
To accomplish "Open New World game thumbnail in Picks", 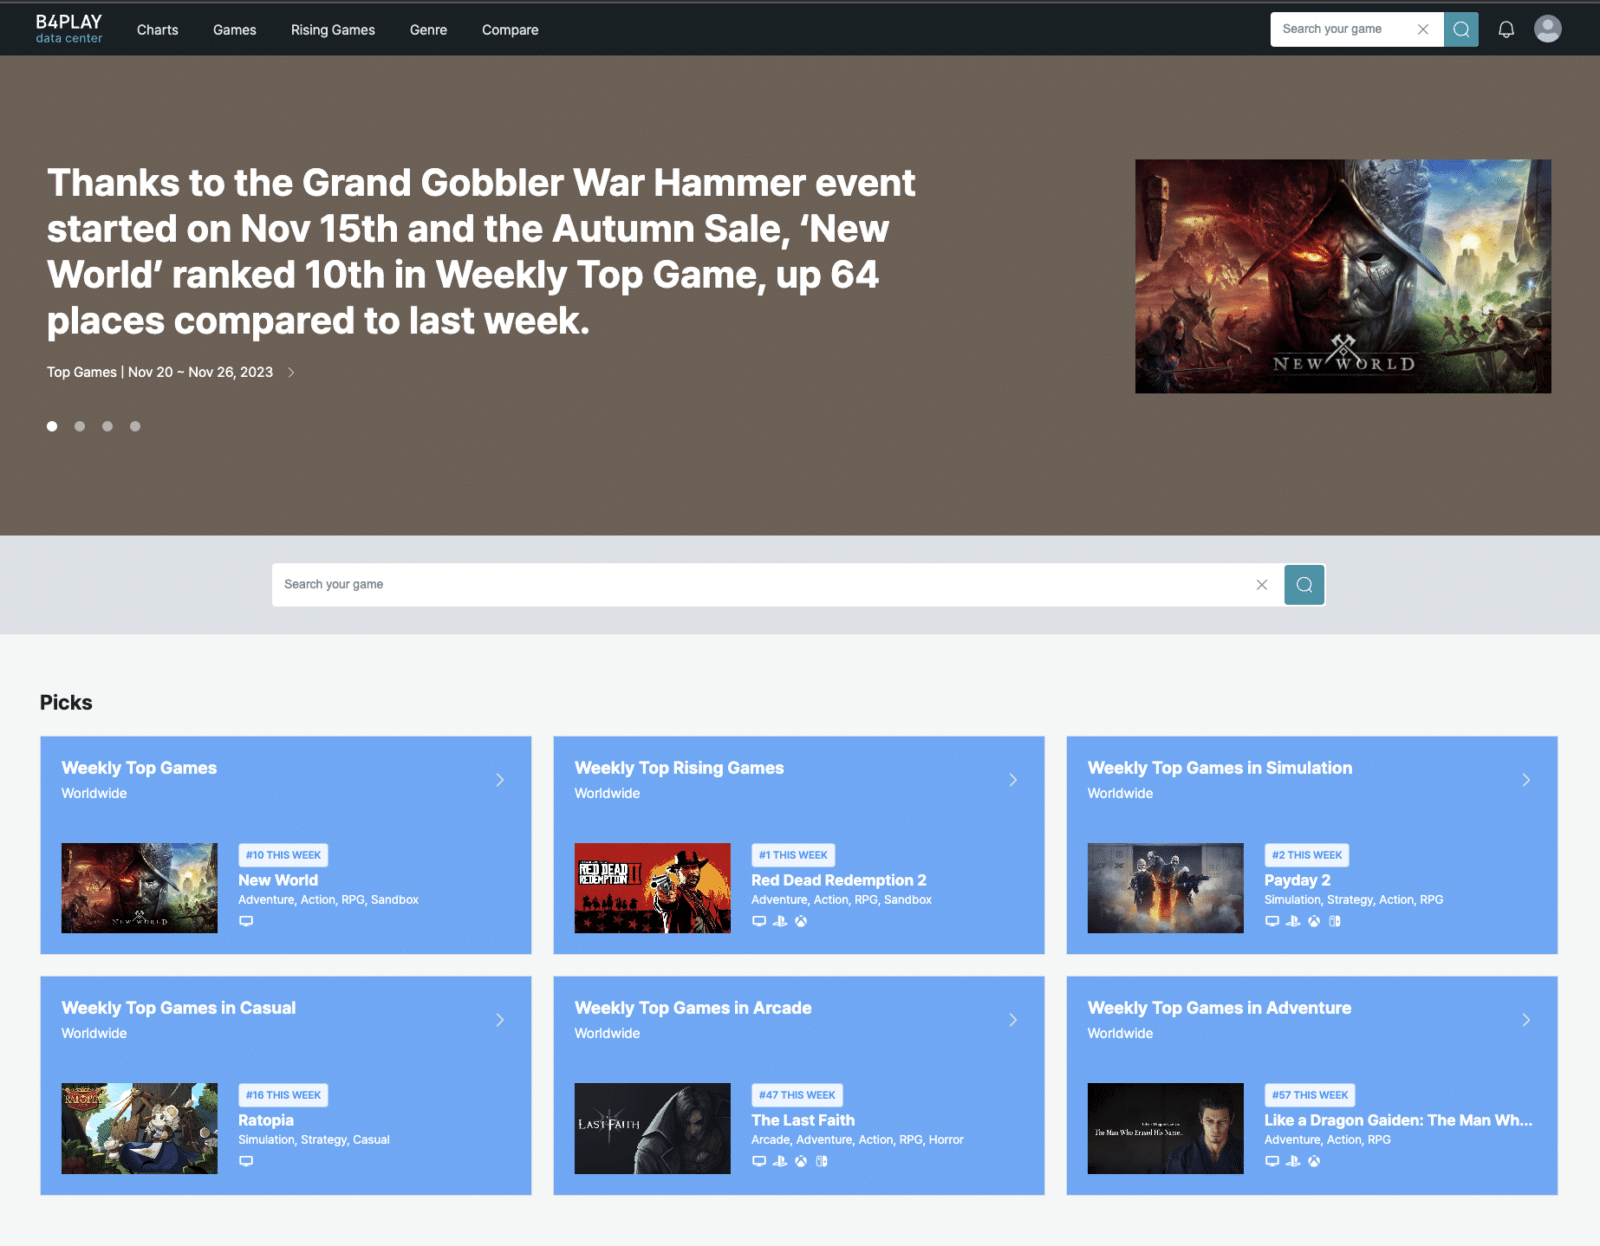I will [139, 888].
